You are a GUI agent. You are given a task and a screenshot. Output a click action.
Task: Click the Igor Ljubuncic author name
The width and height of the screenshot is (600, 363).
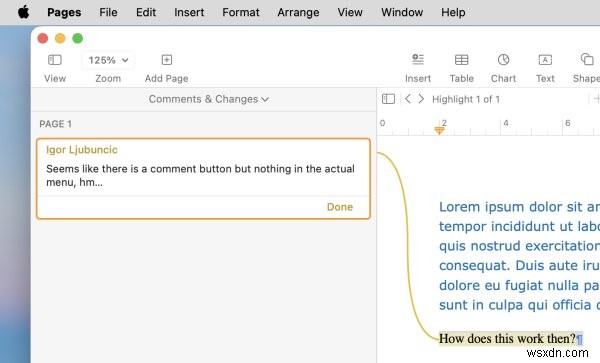tap(82, 150)
